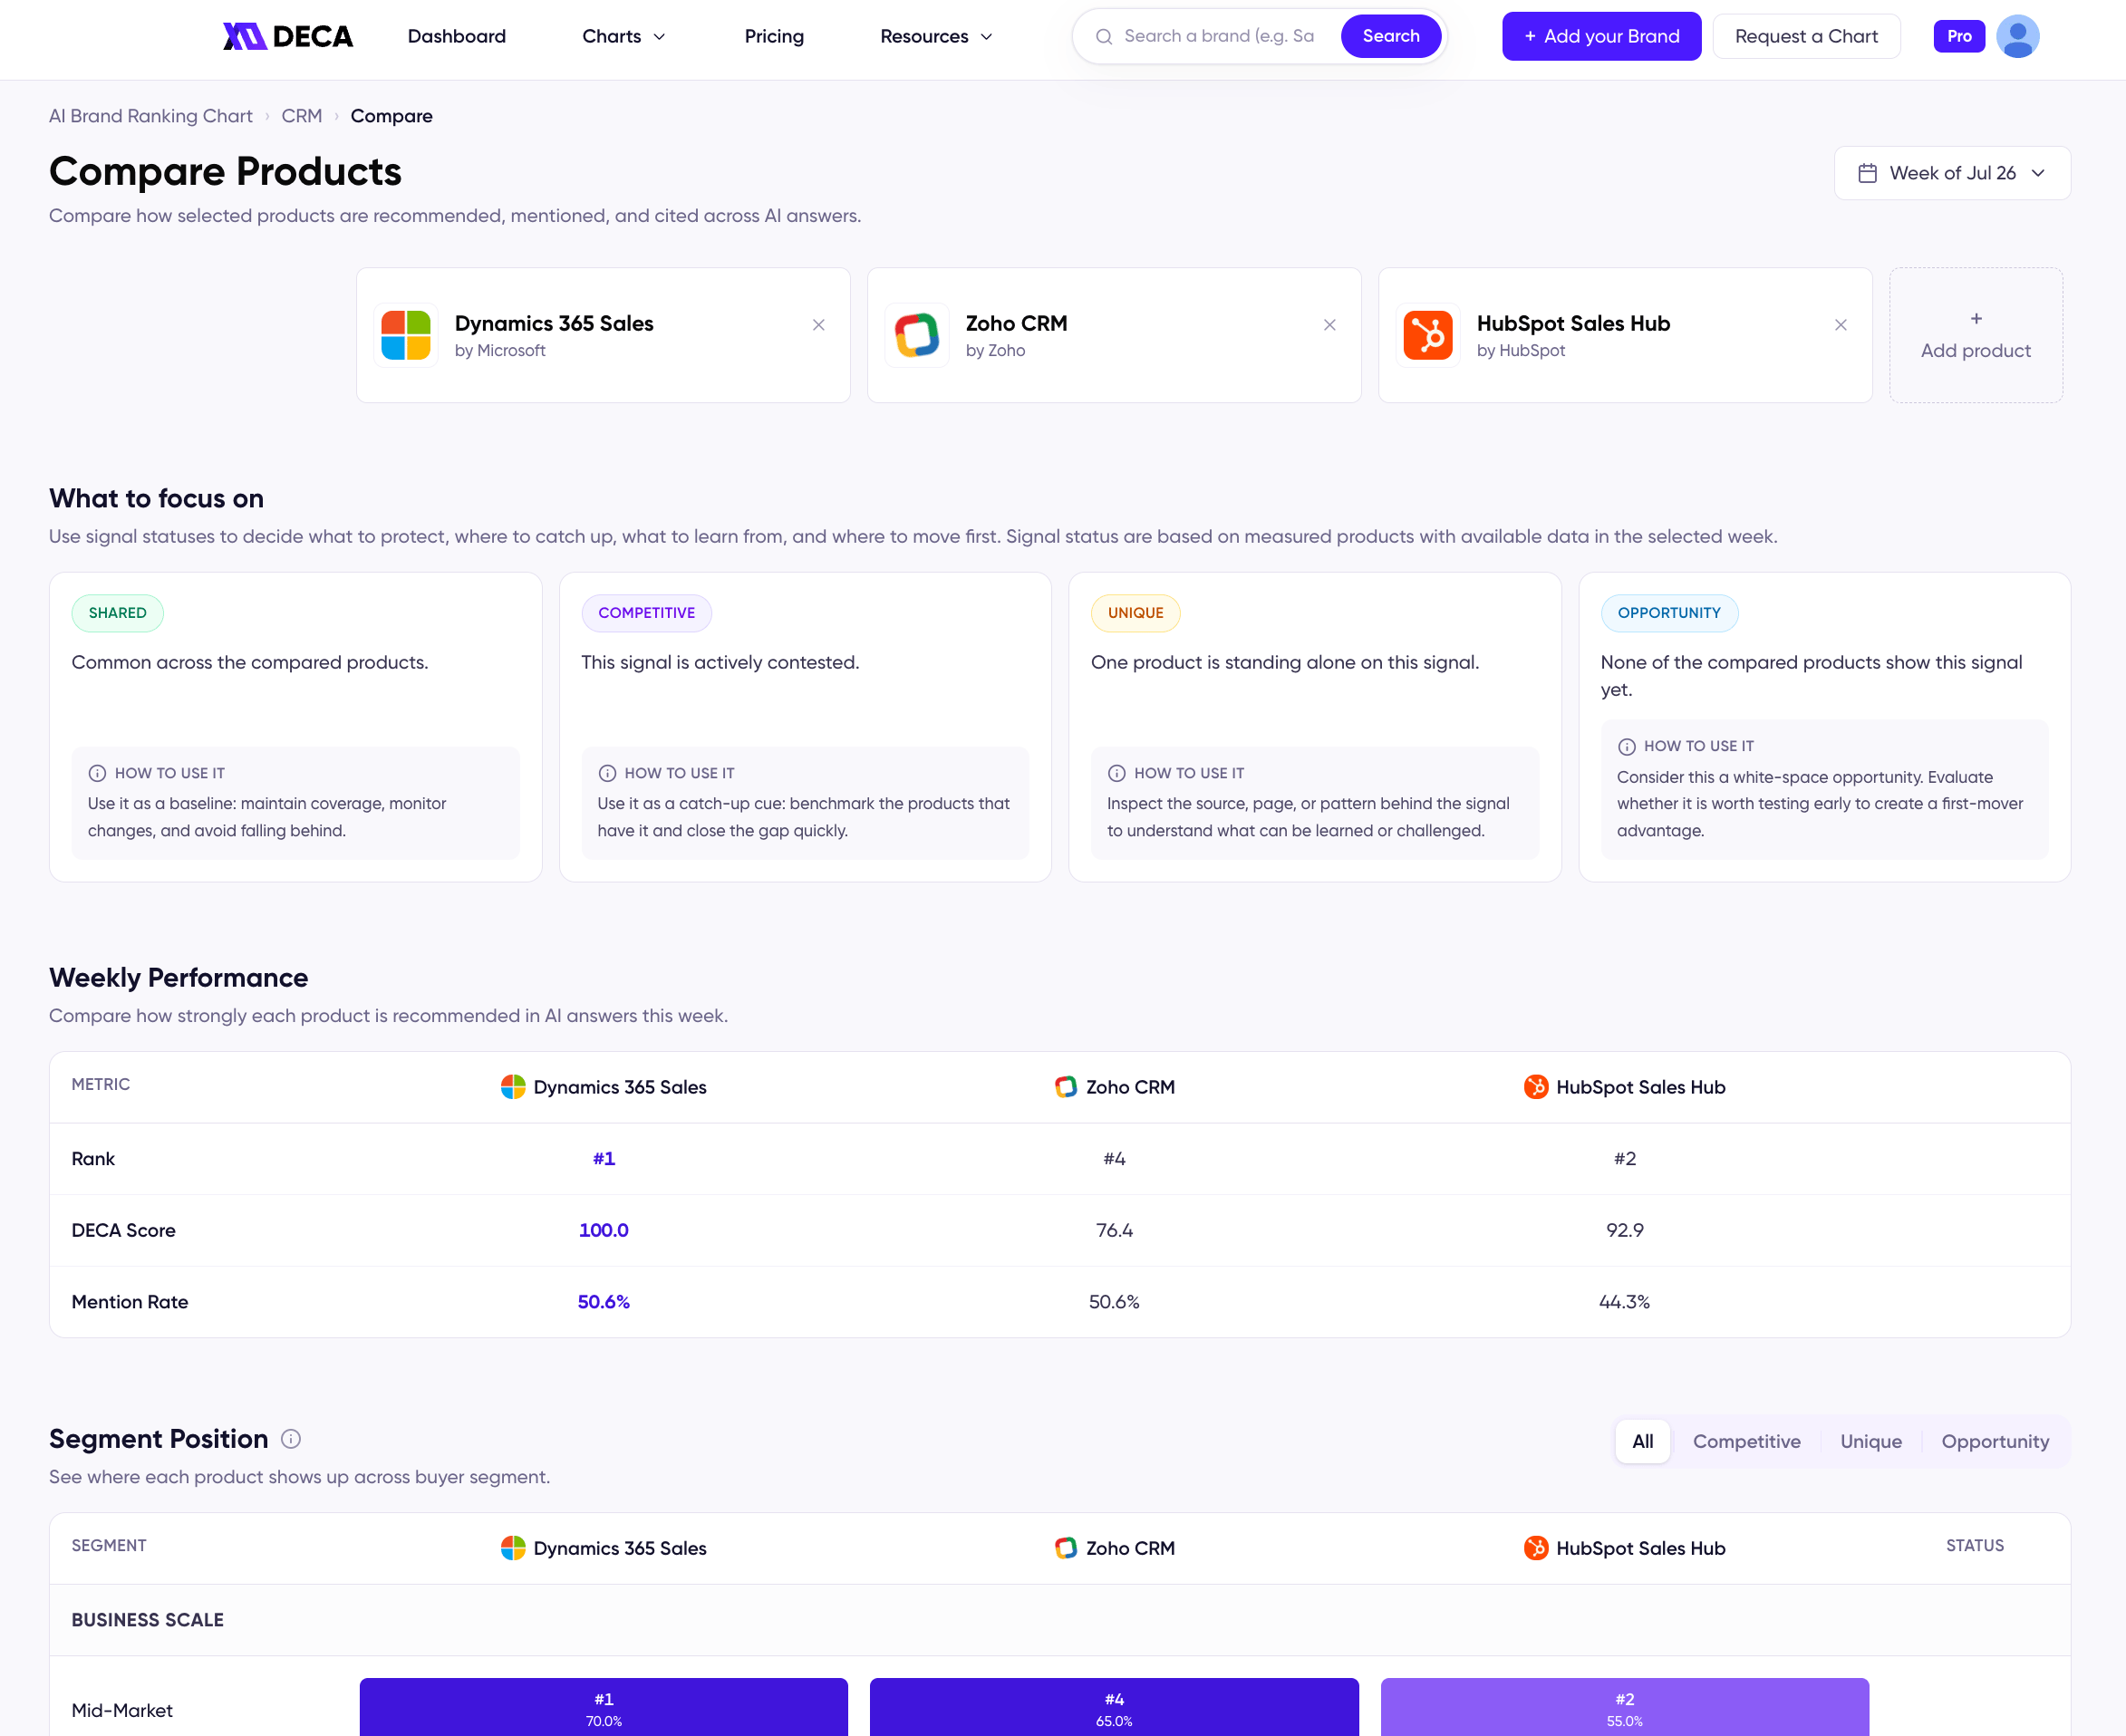Expand the Charts dropdown menu

(624, 37)
